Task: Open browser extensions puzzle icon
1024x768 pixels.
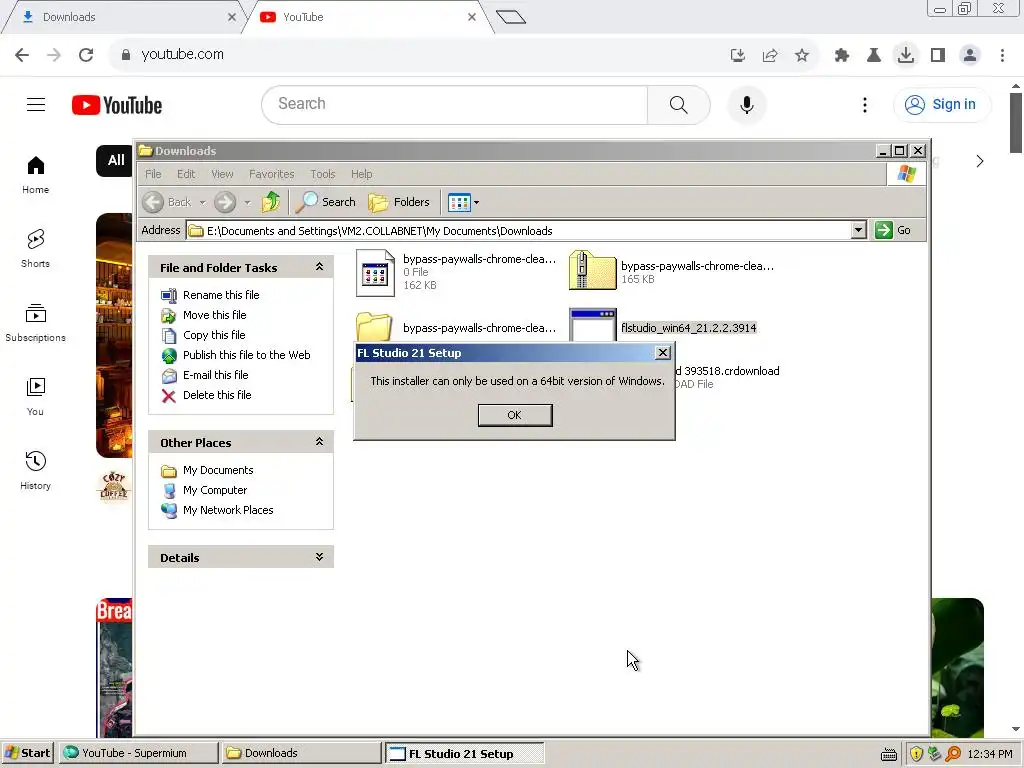Action: [x=842, y=56]
